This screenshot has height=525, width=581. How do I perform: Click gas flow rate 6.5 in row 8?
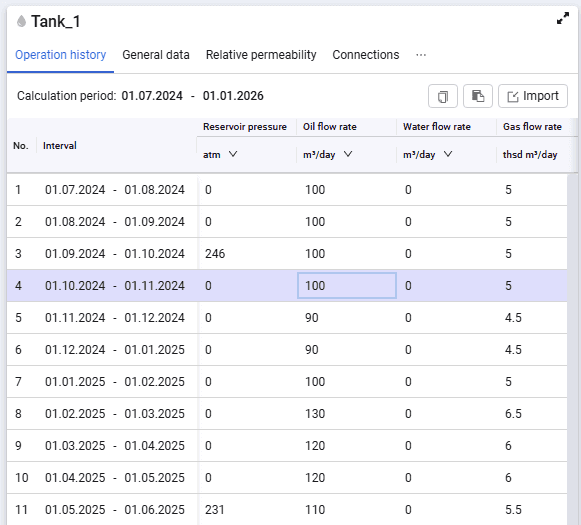pos(513,414)
